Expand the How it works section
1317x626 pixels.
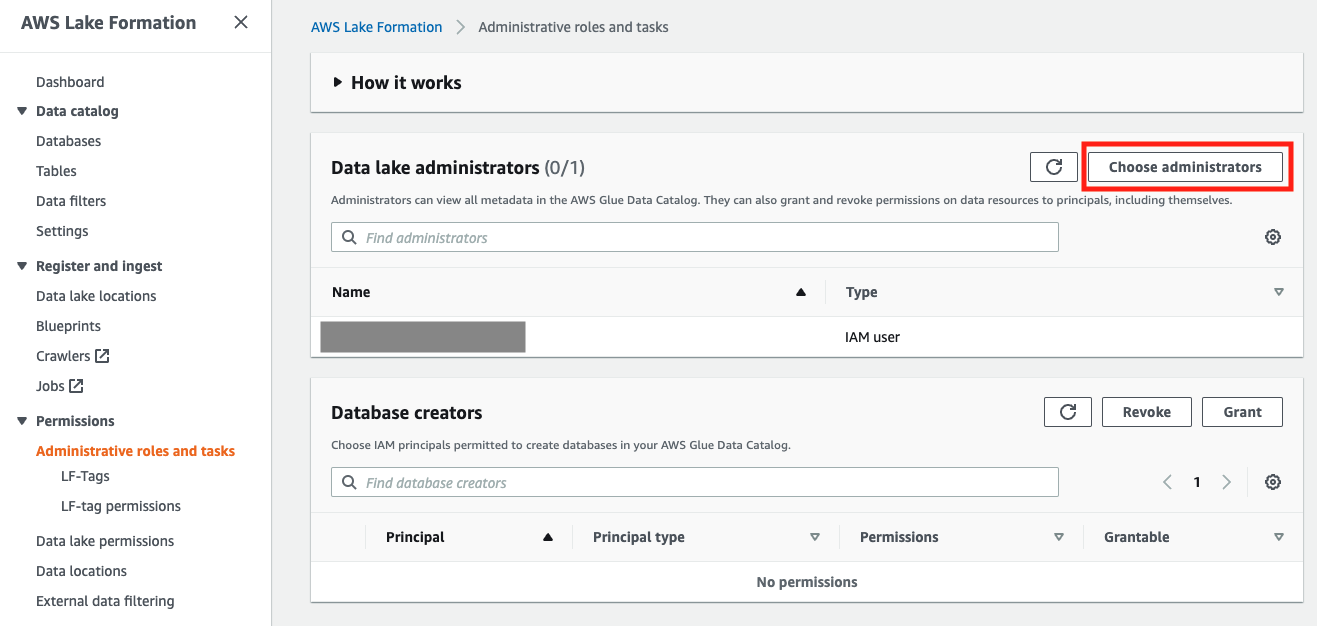pyautogui.click(x=338, y=83)
